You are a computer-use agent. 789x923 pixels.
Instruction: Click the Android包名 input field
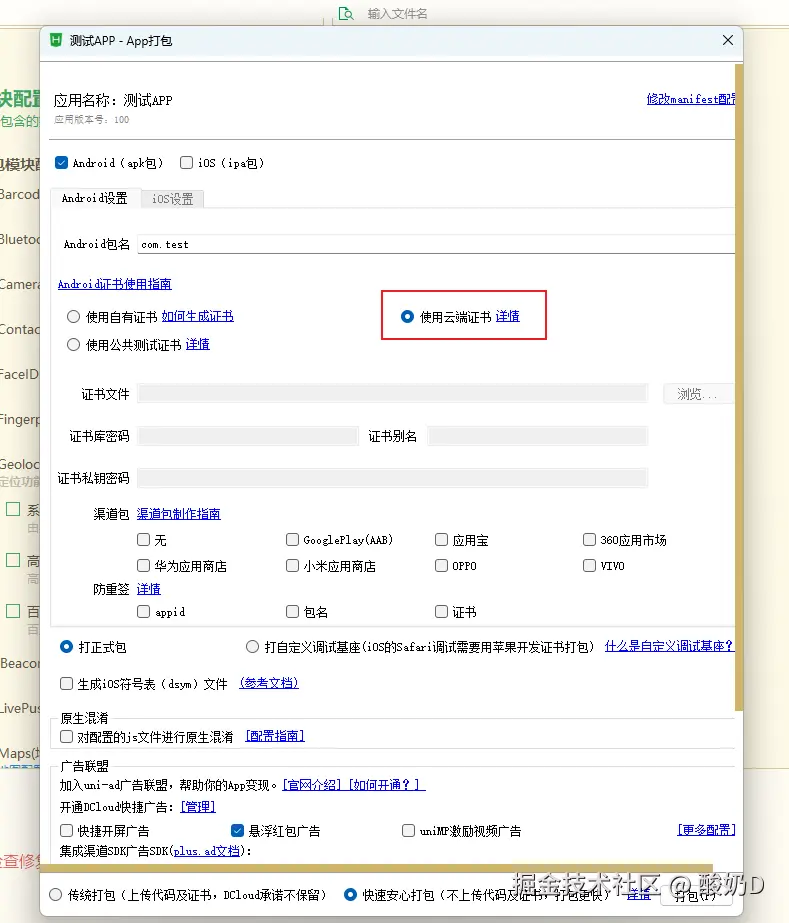pos(436,244)
